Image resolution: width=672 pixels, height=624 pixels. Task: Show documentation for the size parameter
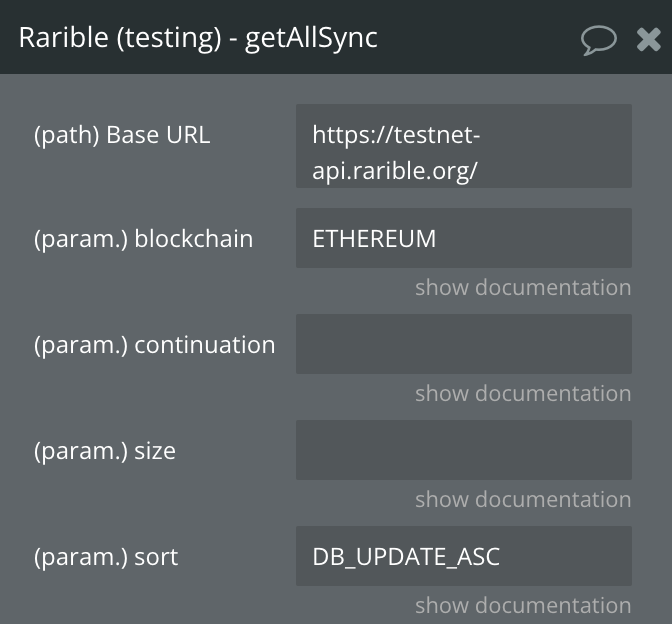523,499
